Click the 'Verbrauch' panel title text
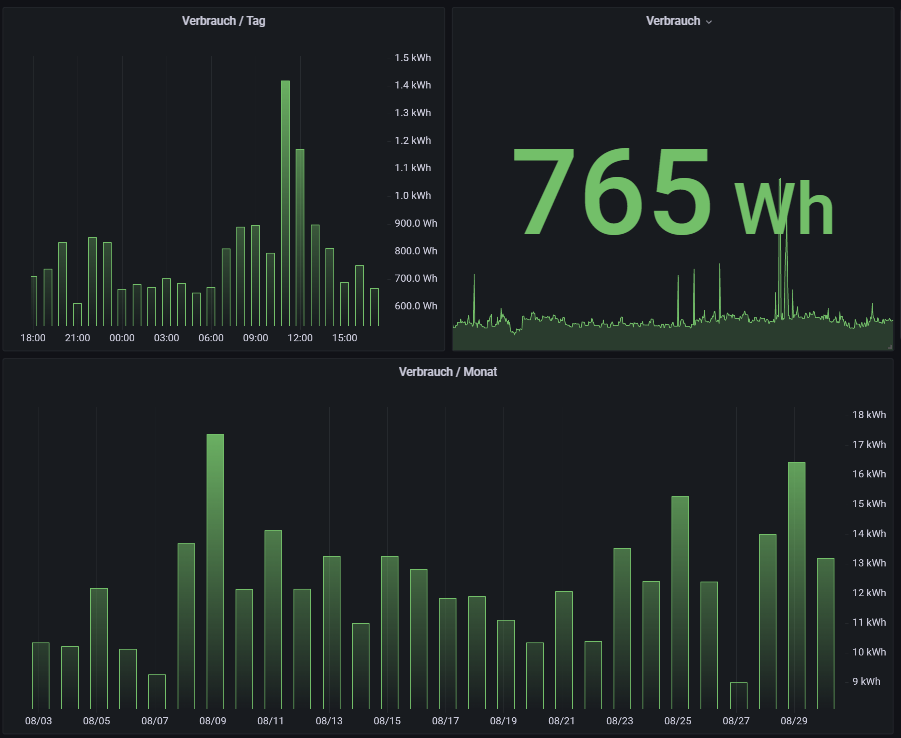 [672, 21]
